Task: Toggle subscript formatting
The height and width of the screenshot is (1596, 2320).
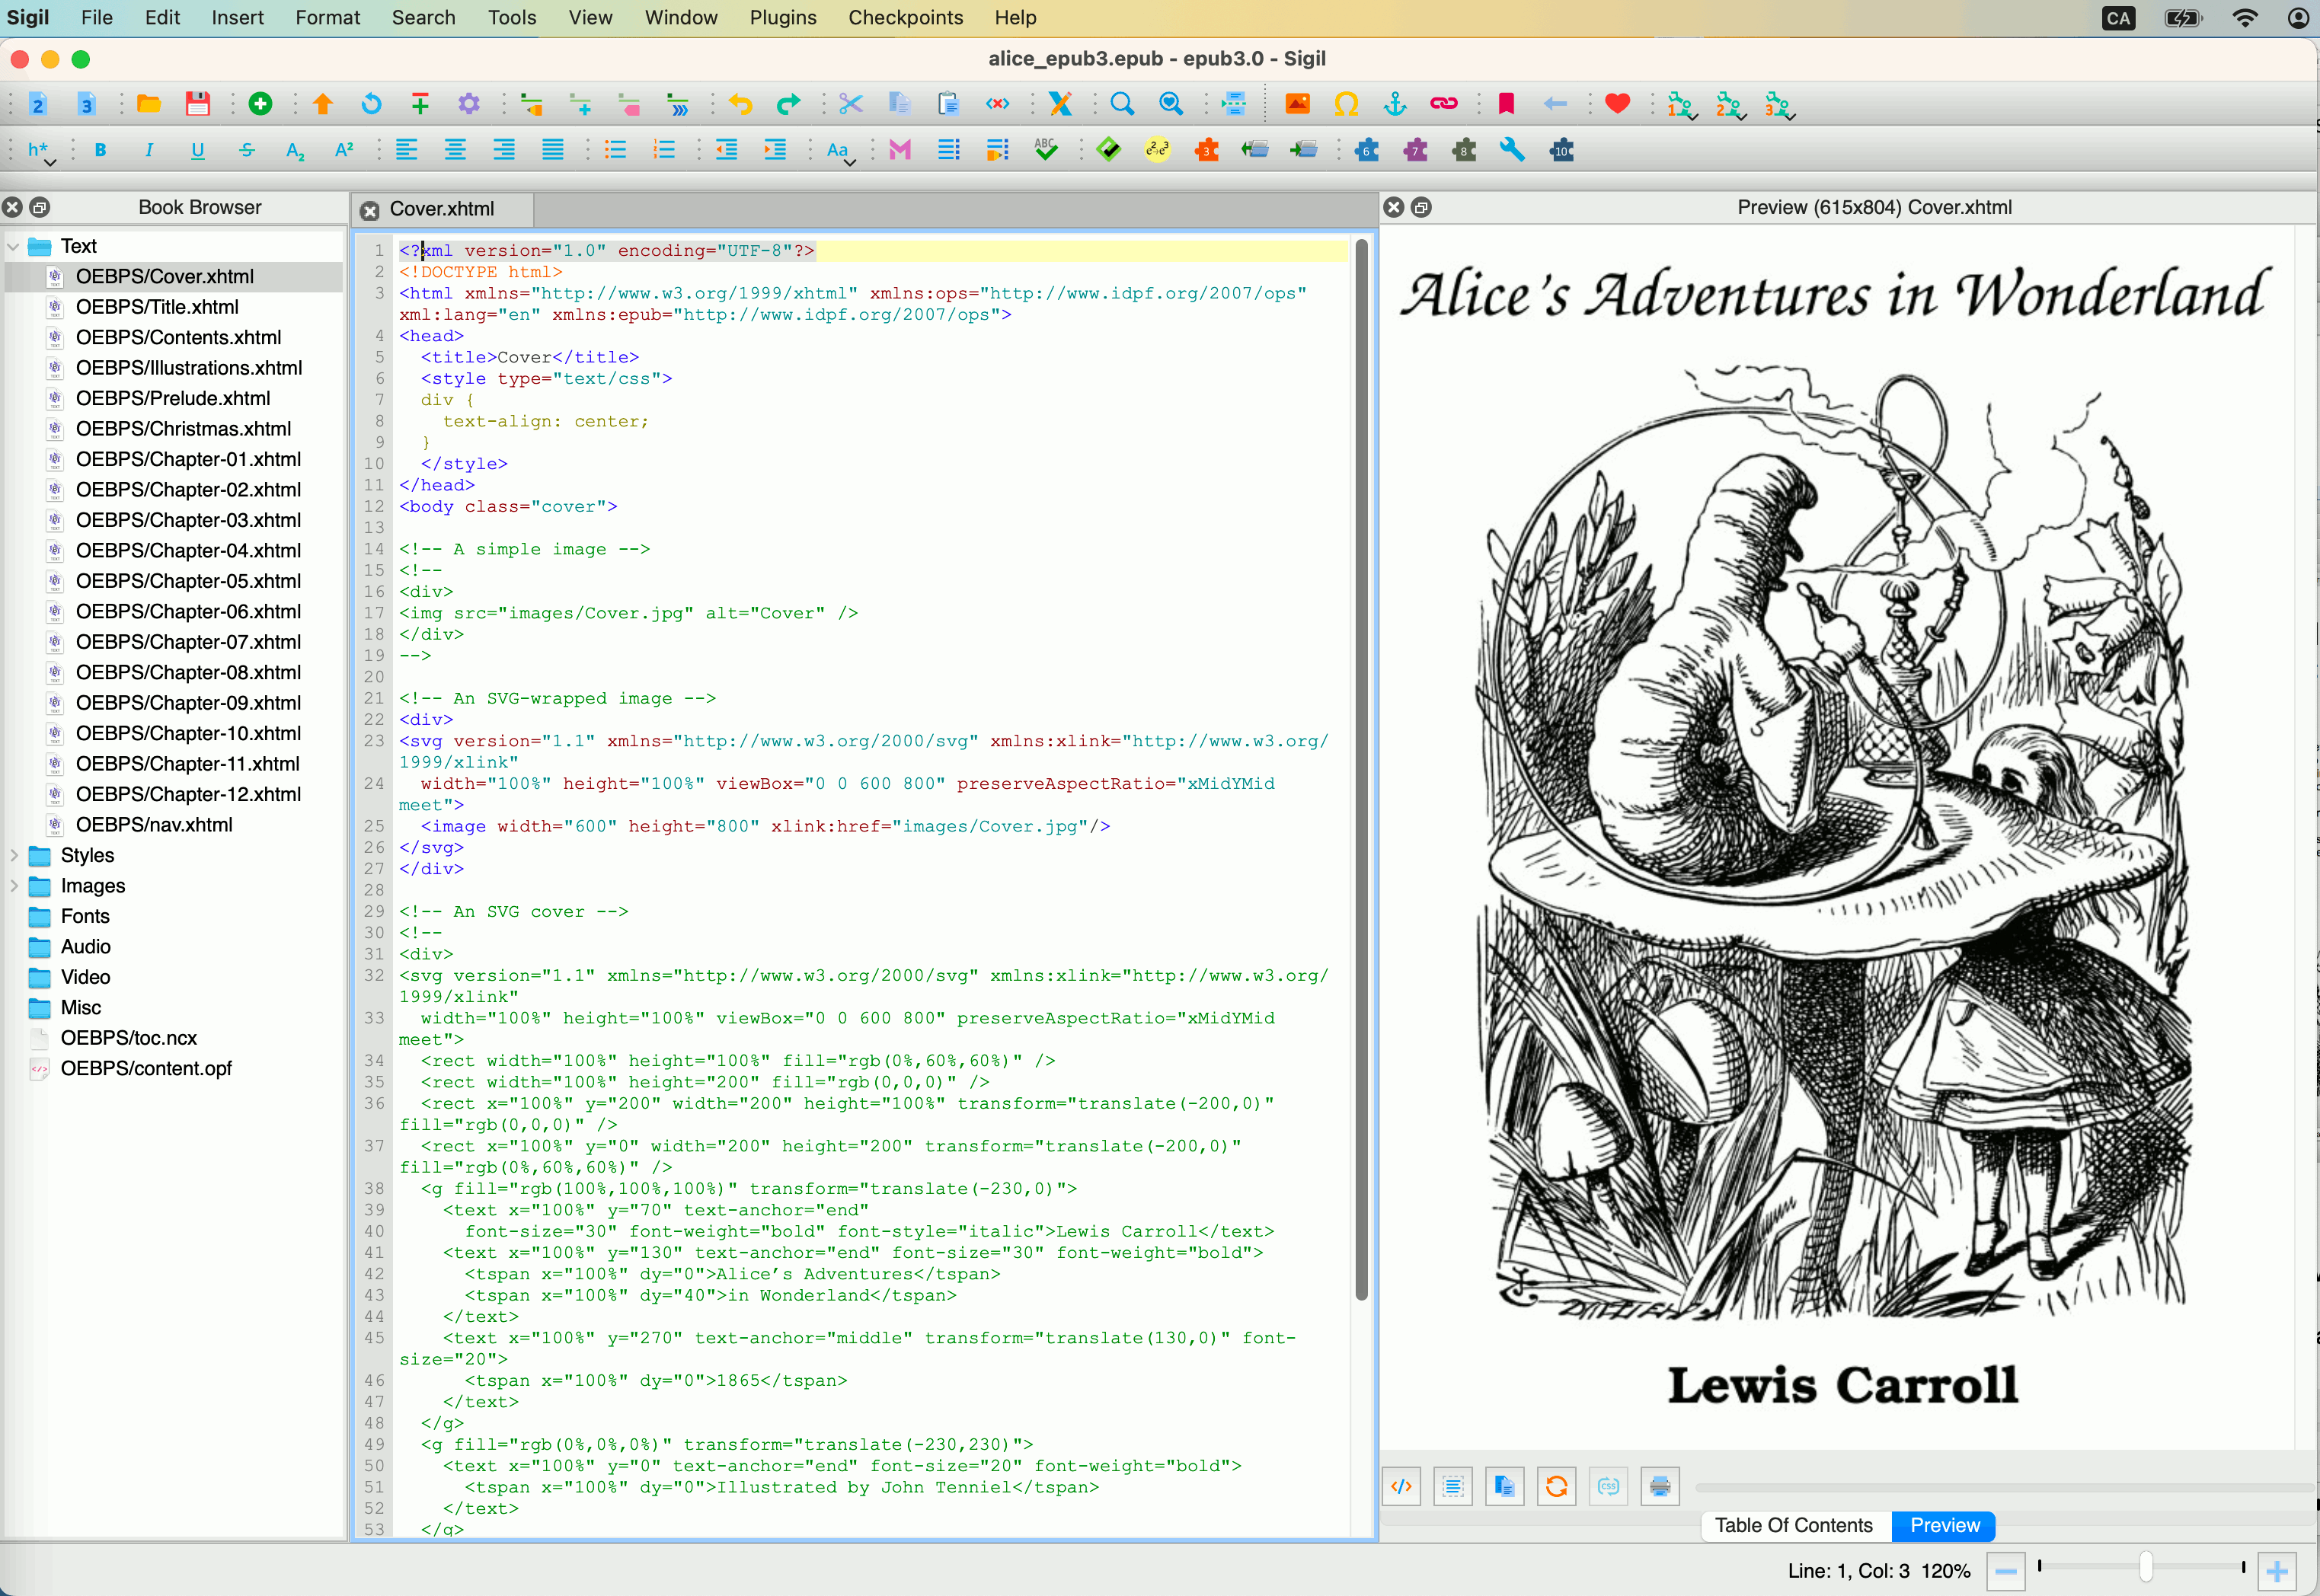Action: [295, 151]
